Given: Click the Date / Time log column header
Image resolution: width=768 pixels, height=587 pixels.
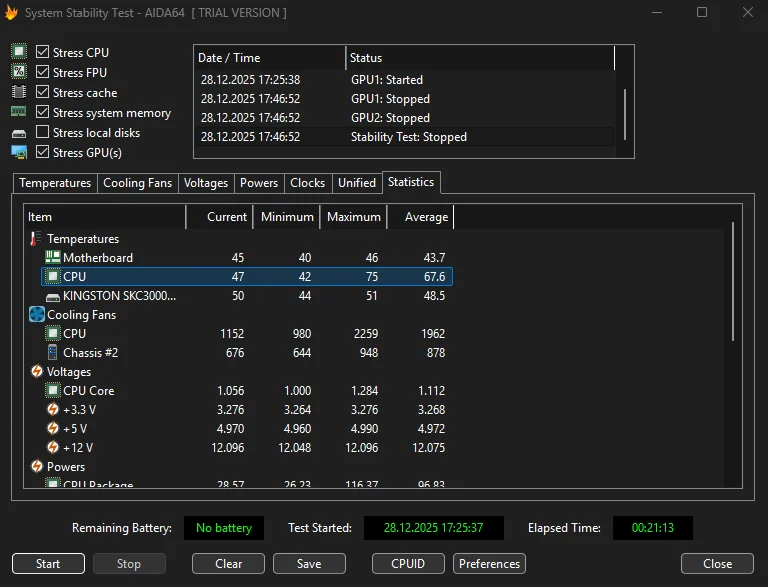Looking at the screenshot, I should point(270,58).
